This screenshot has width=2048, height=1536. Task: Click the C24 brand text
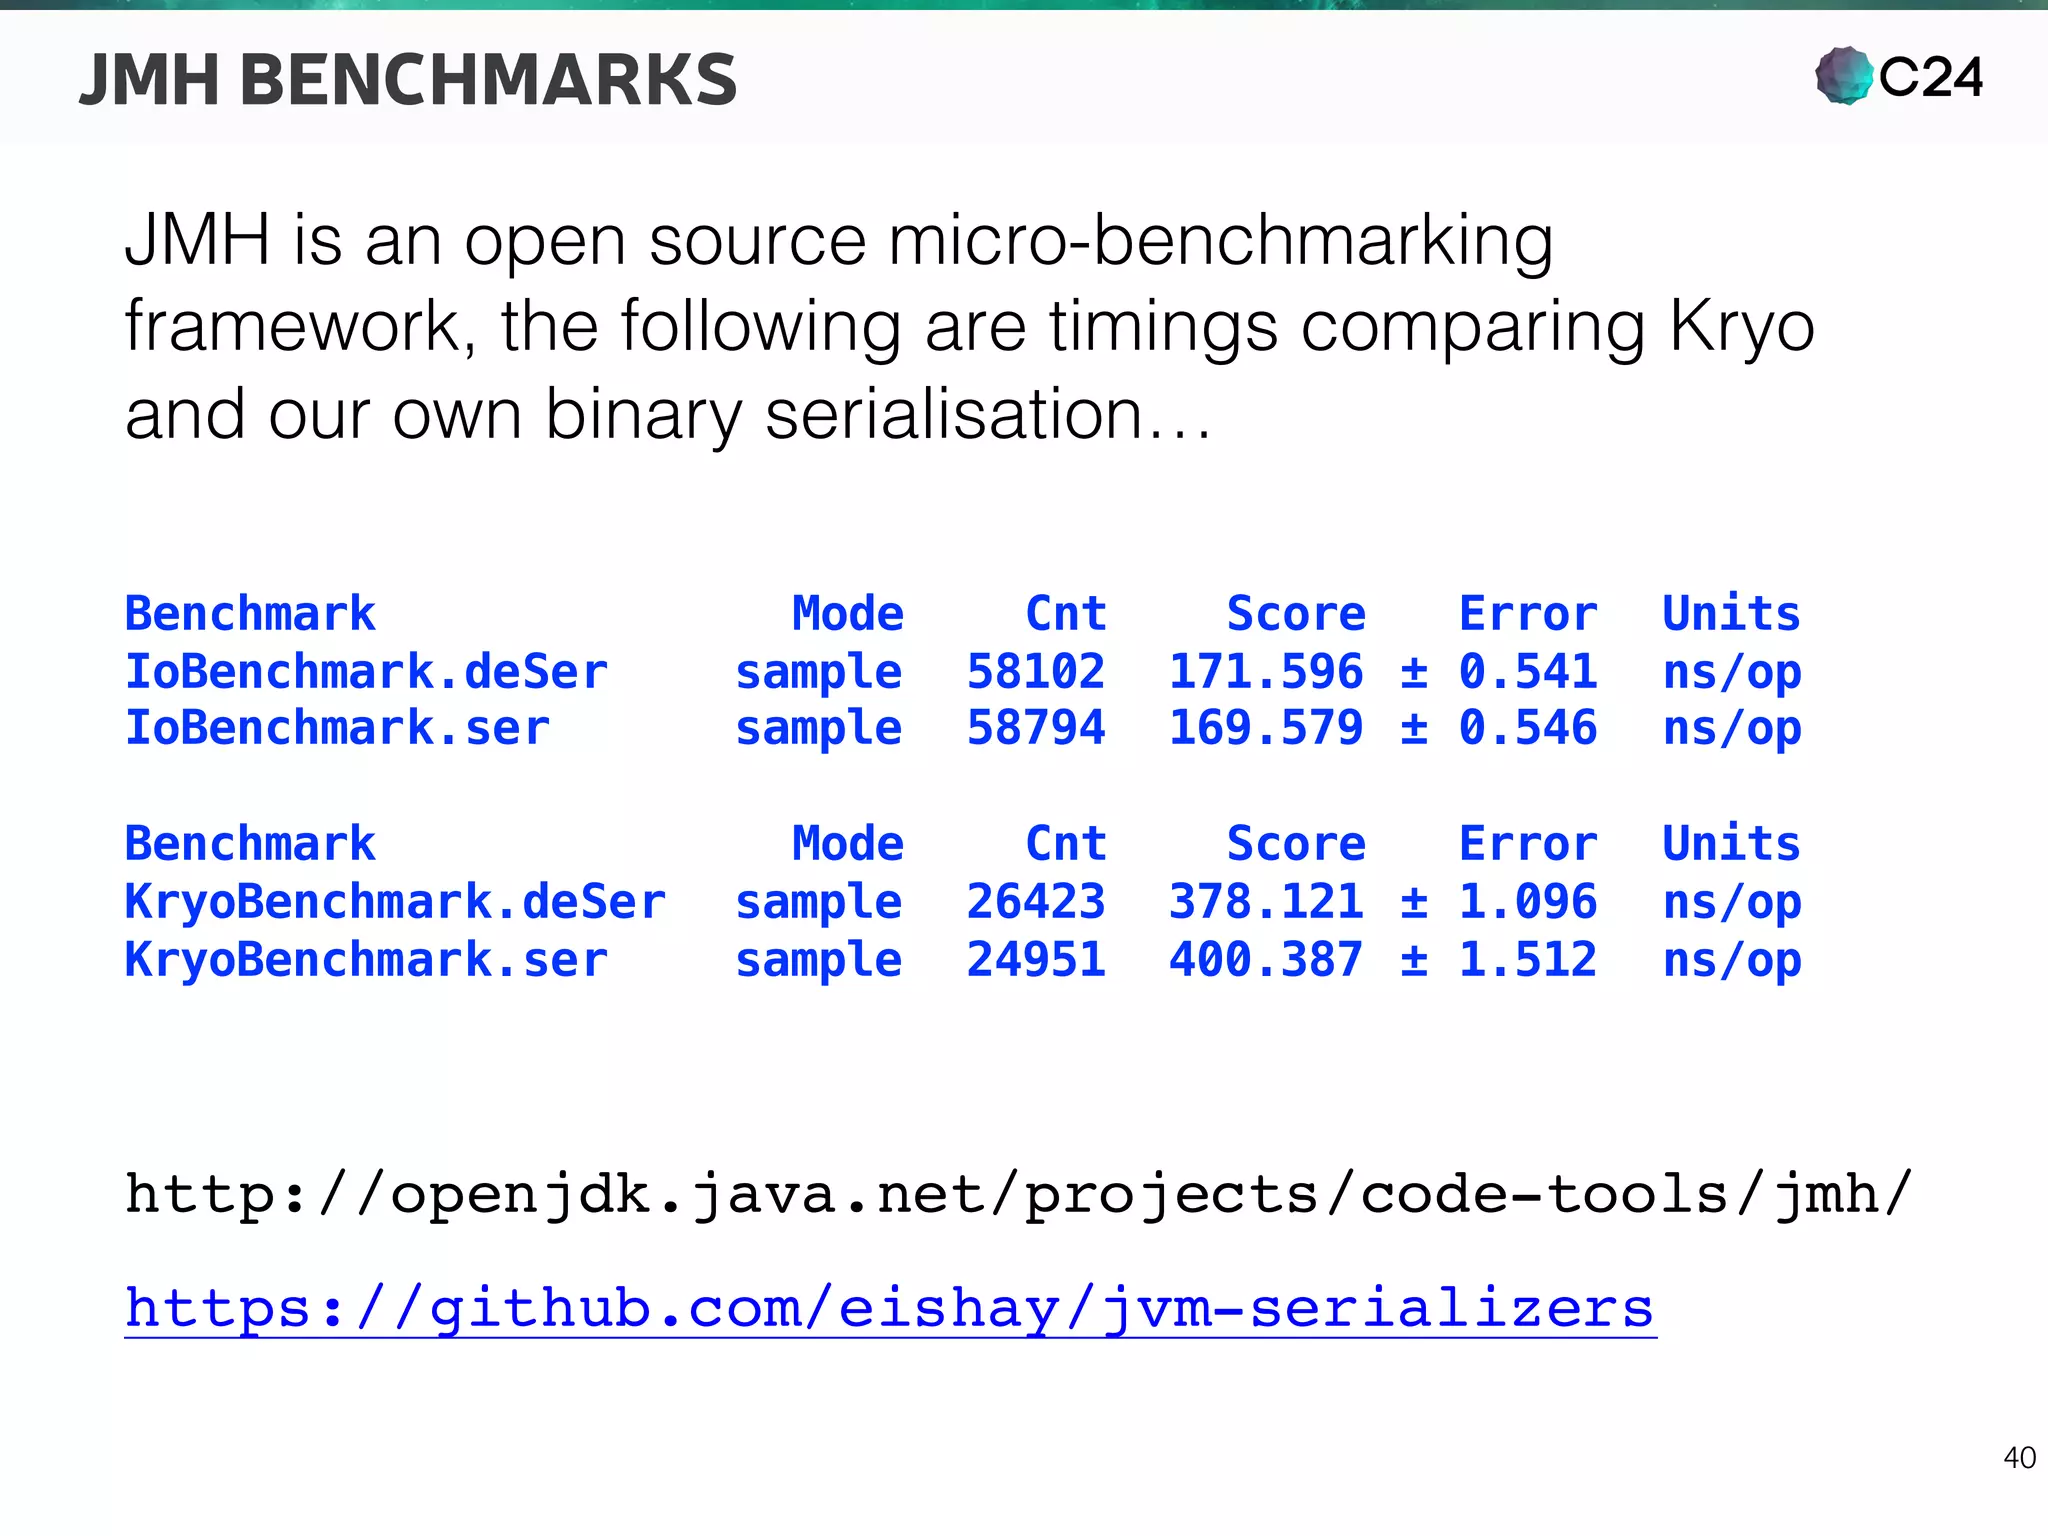1931,77
